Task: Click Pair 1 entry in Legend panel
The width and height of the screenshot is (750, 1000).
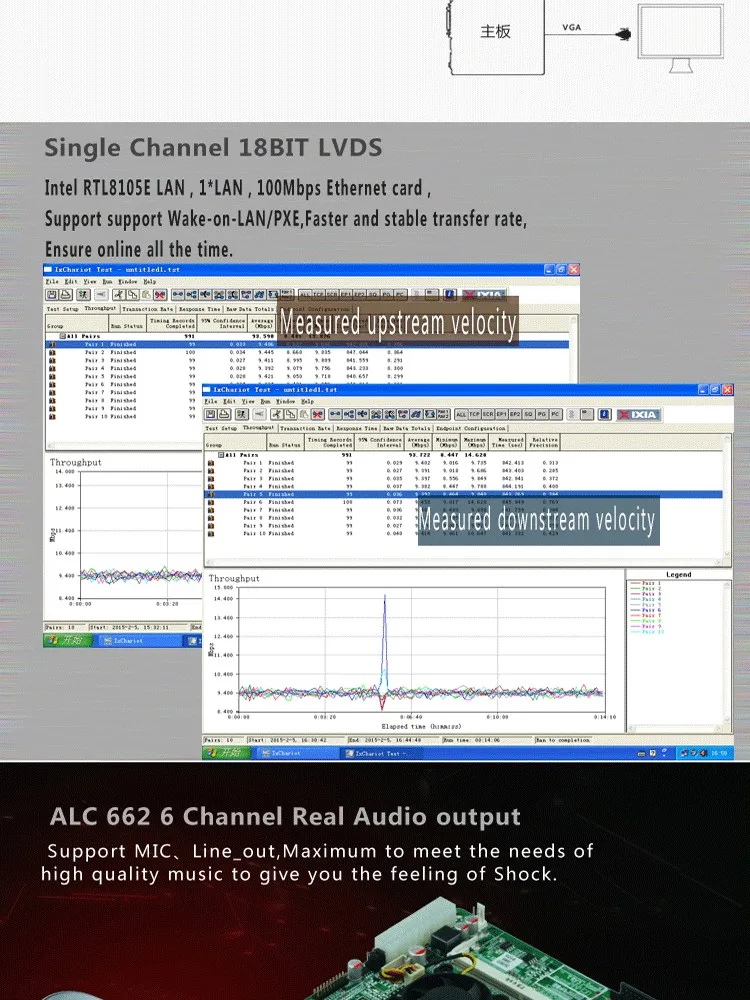Action: point(645,583)
